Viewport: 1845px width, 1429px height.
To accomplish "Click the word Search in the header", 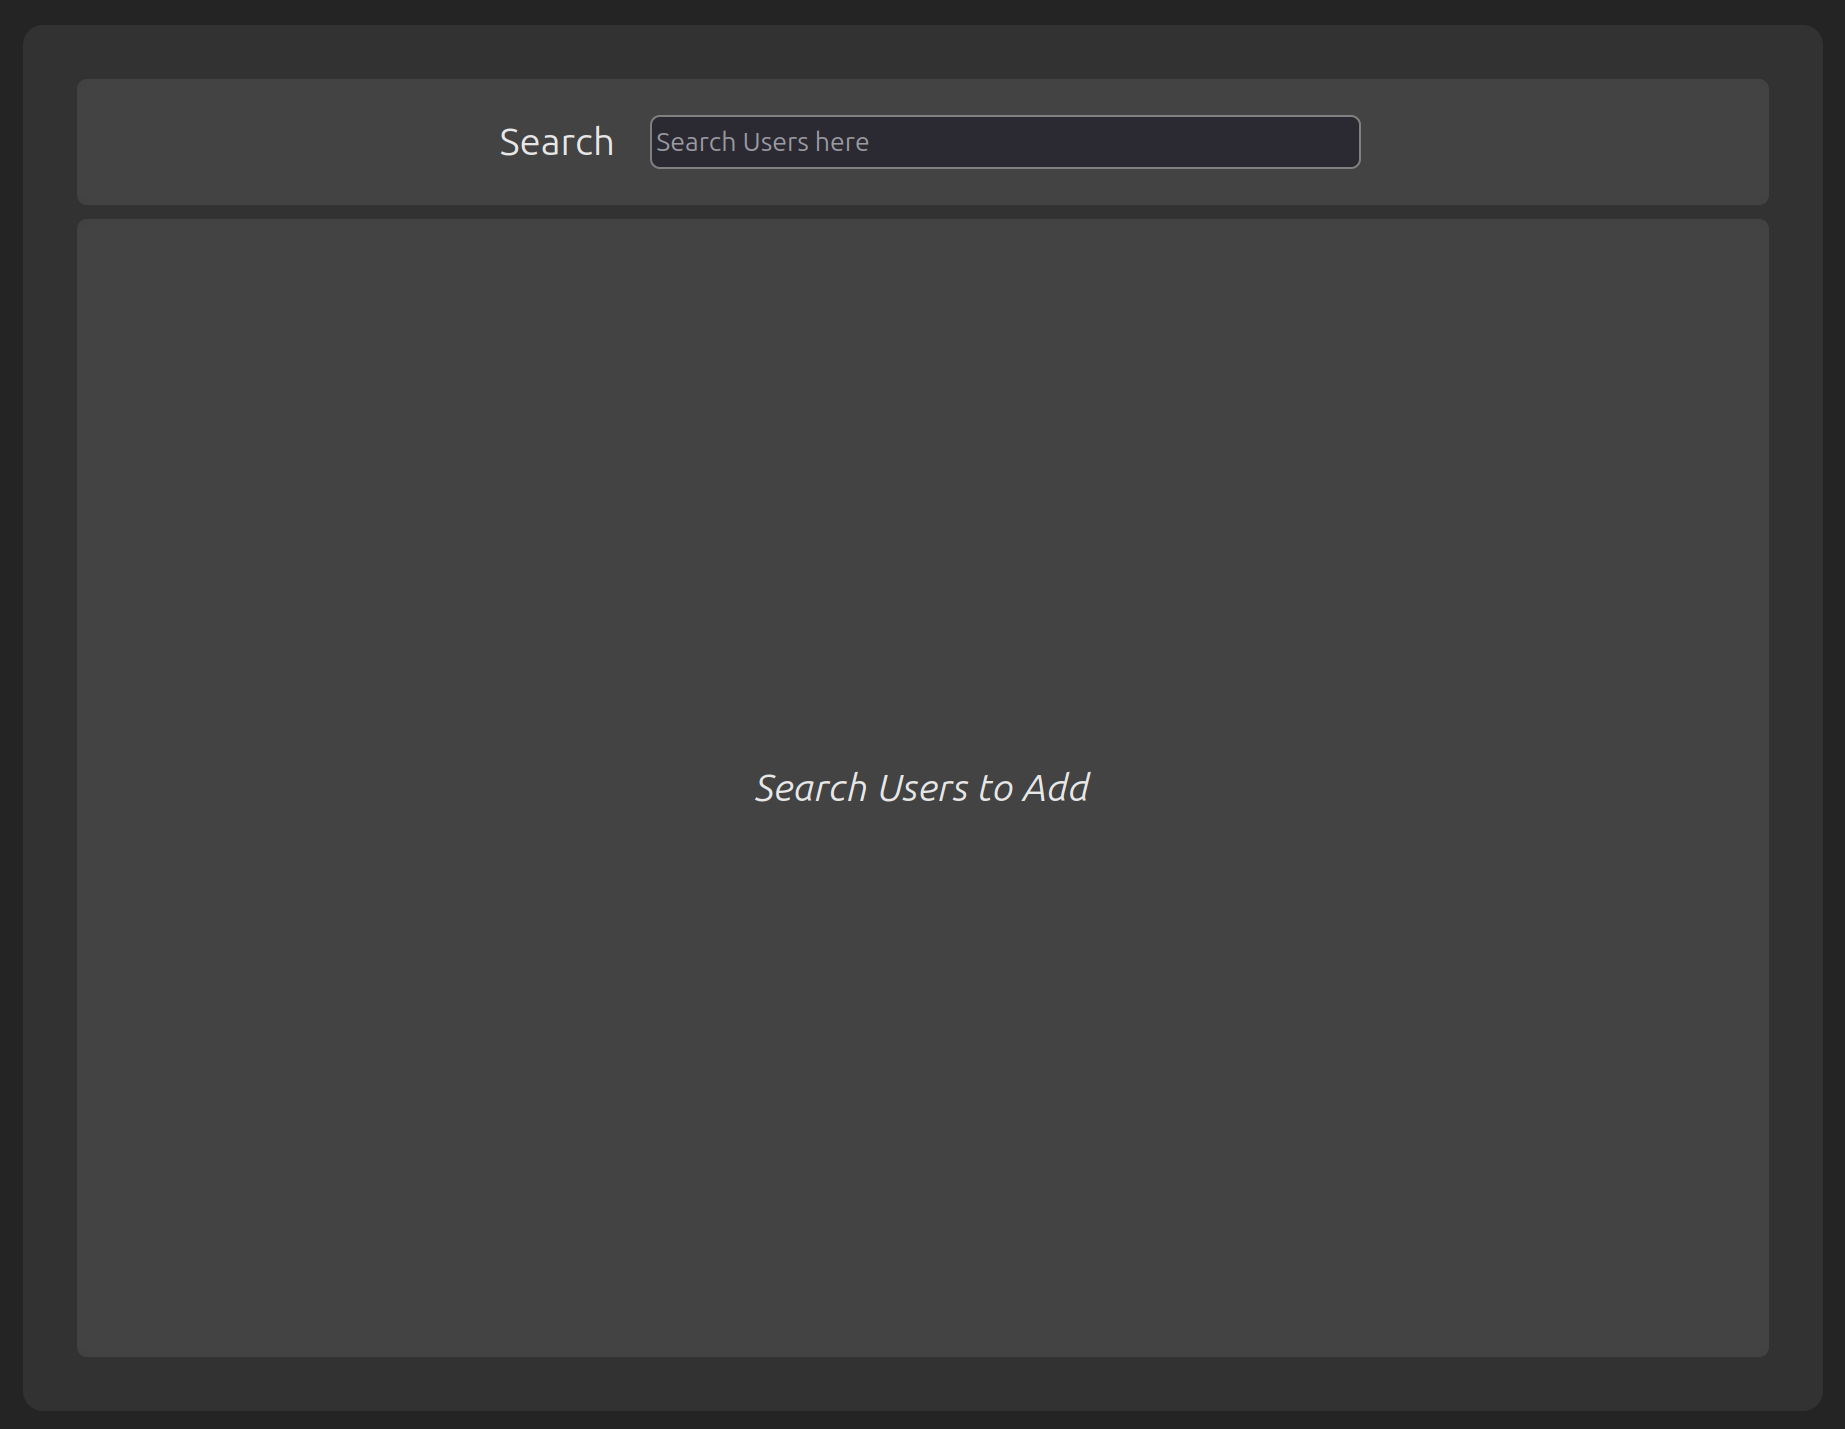I will (557, 141).
